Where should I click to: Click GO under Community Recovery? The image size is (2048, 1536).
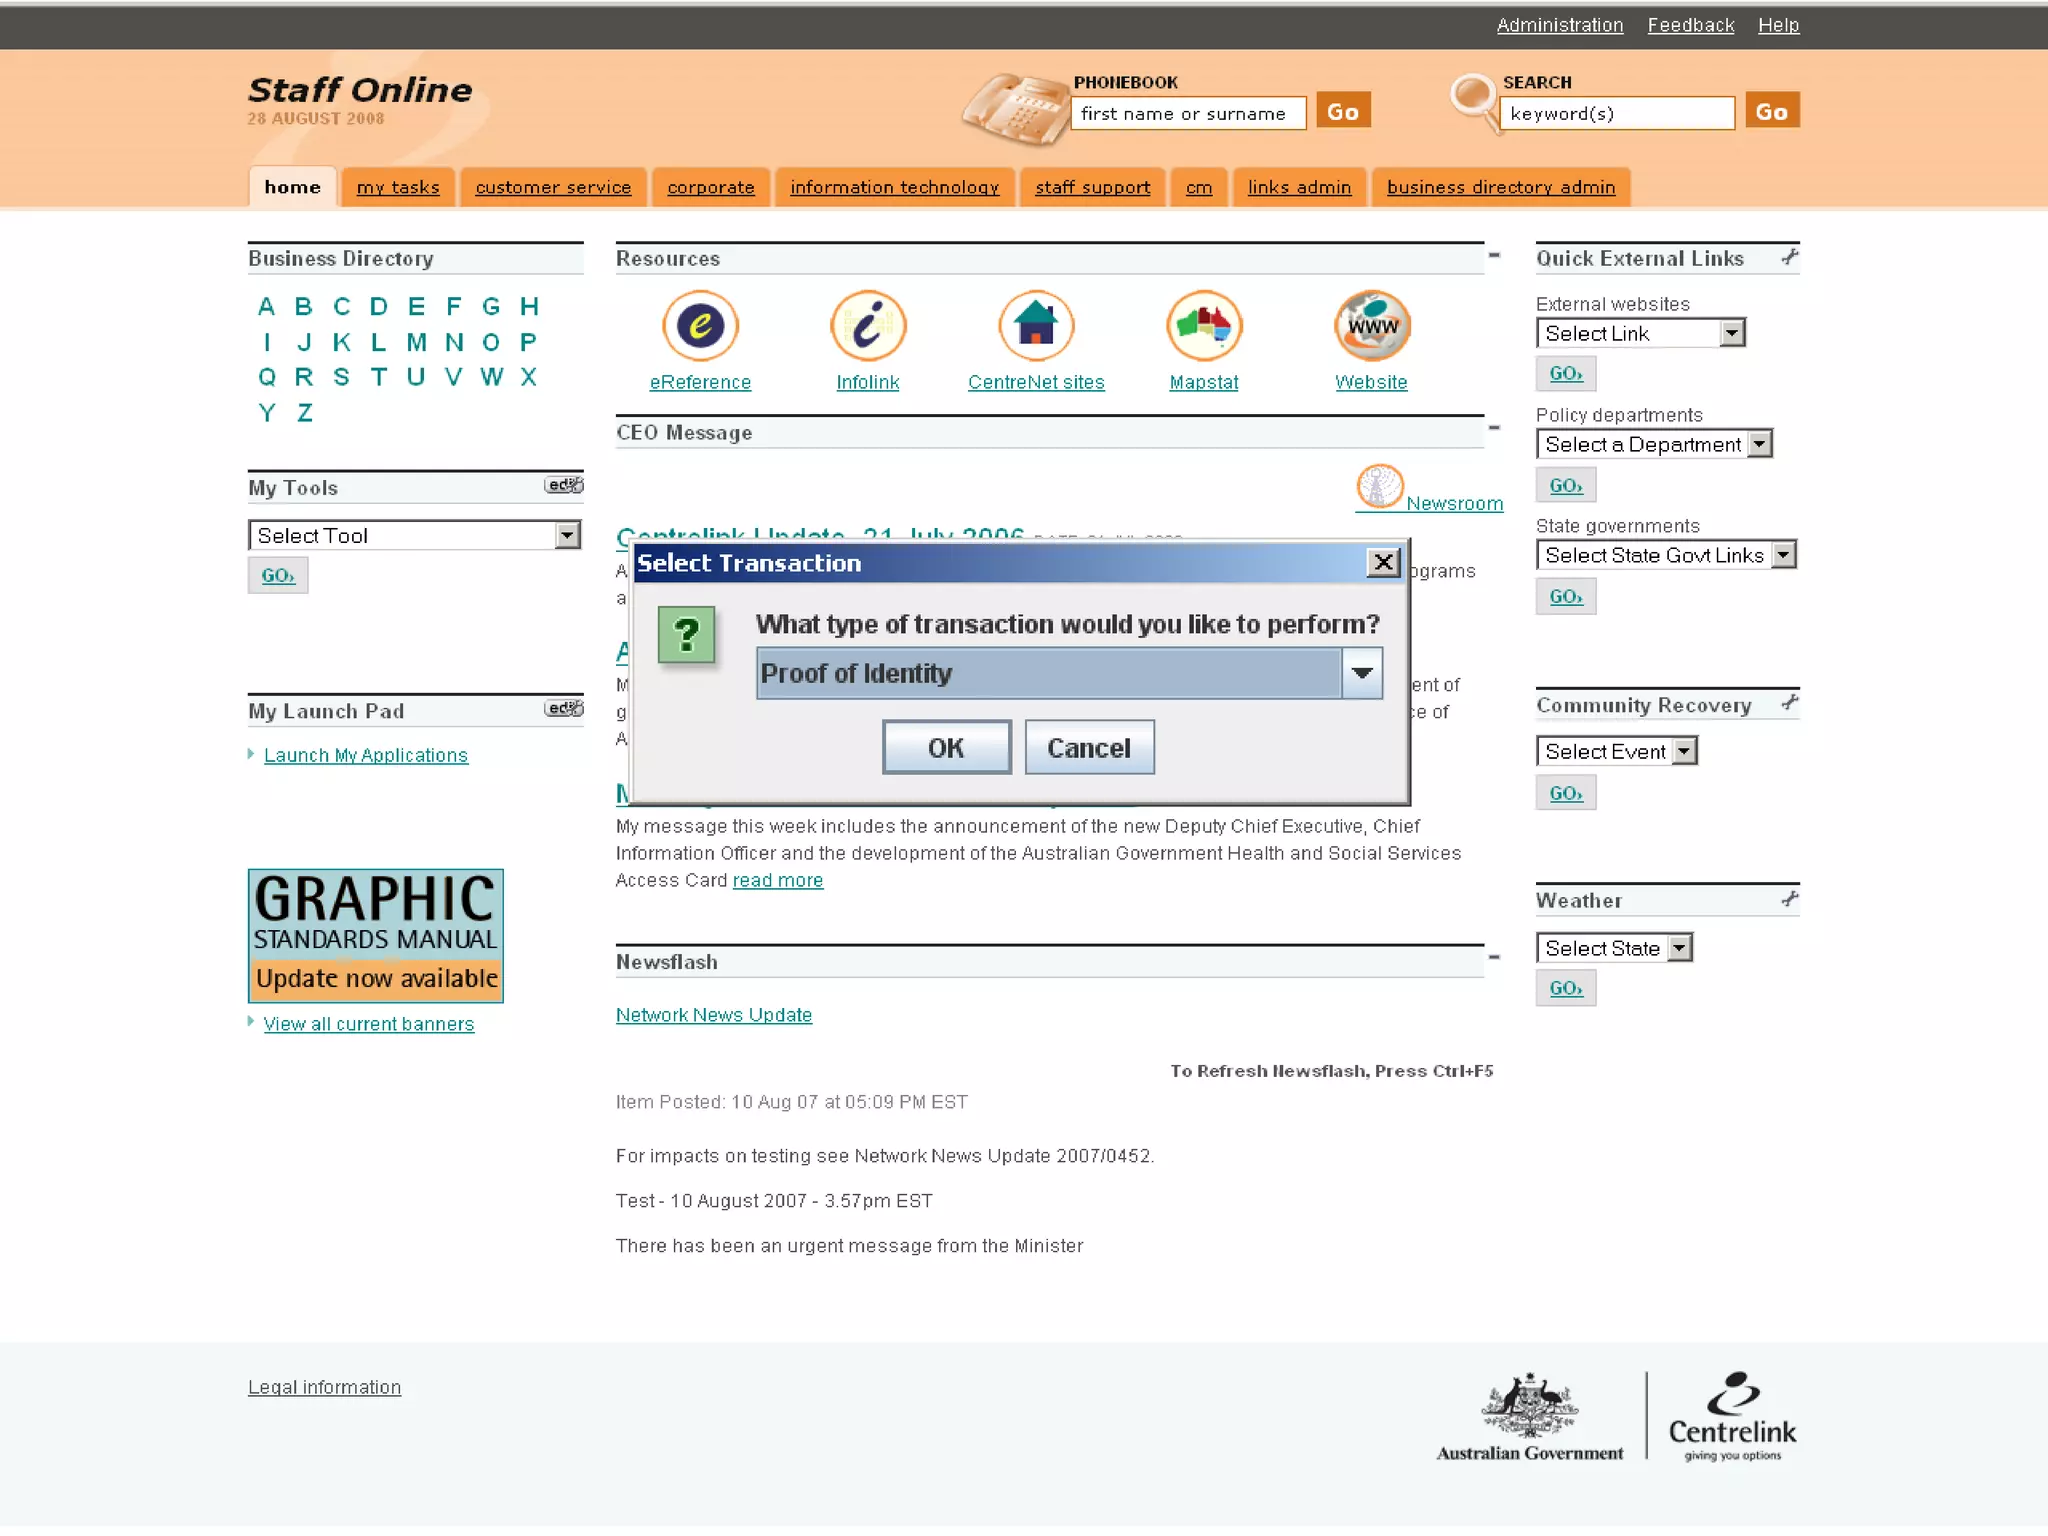1566,793
